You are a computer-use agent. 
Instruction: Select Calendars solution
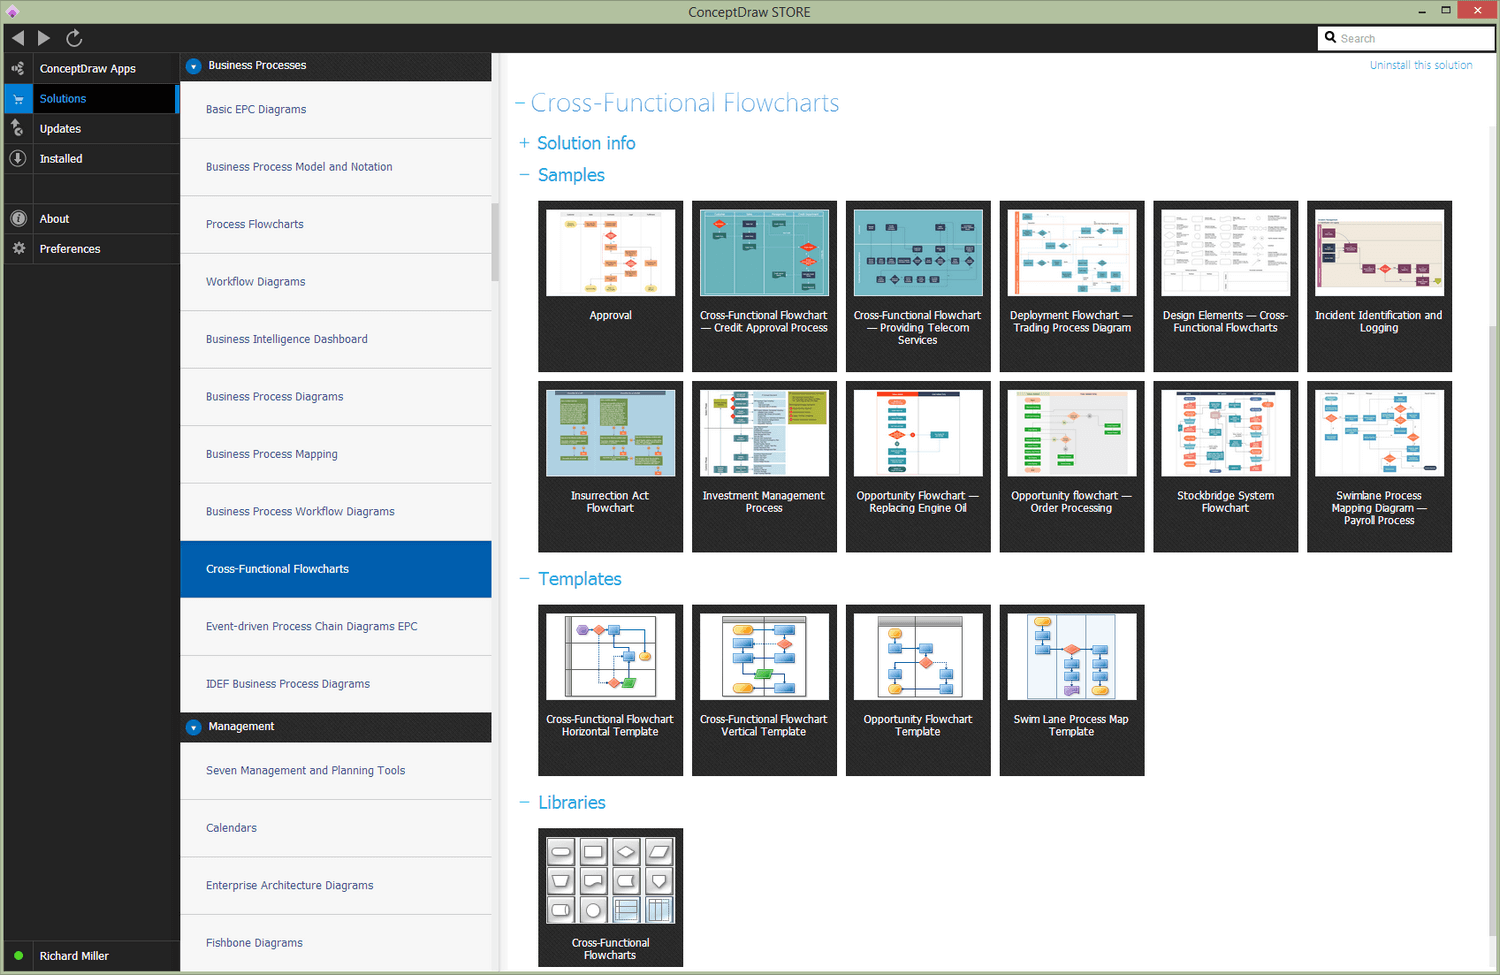click(x=336, y=828)
